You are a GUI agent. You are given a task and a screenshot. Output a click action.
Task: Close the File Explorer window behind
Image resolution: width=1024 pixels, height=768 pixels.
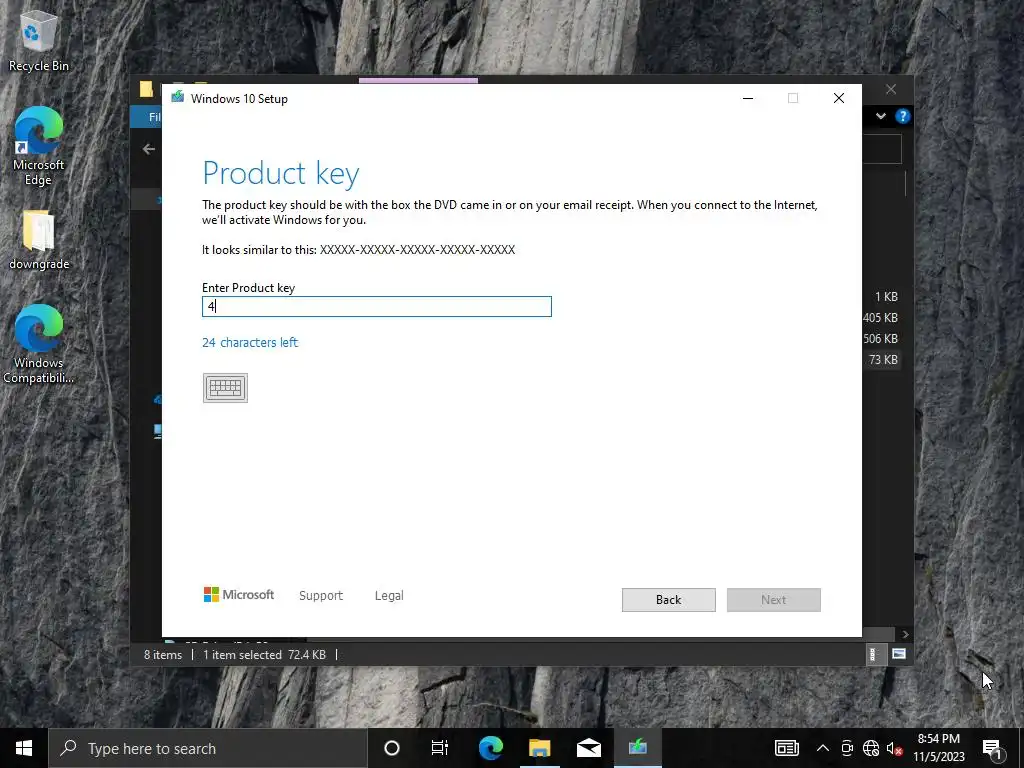[891, 89]
